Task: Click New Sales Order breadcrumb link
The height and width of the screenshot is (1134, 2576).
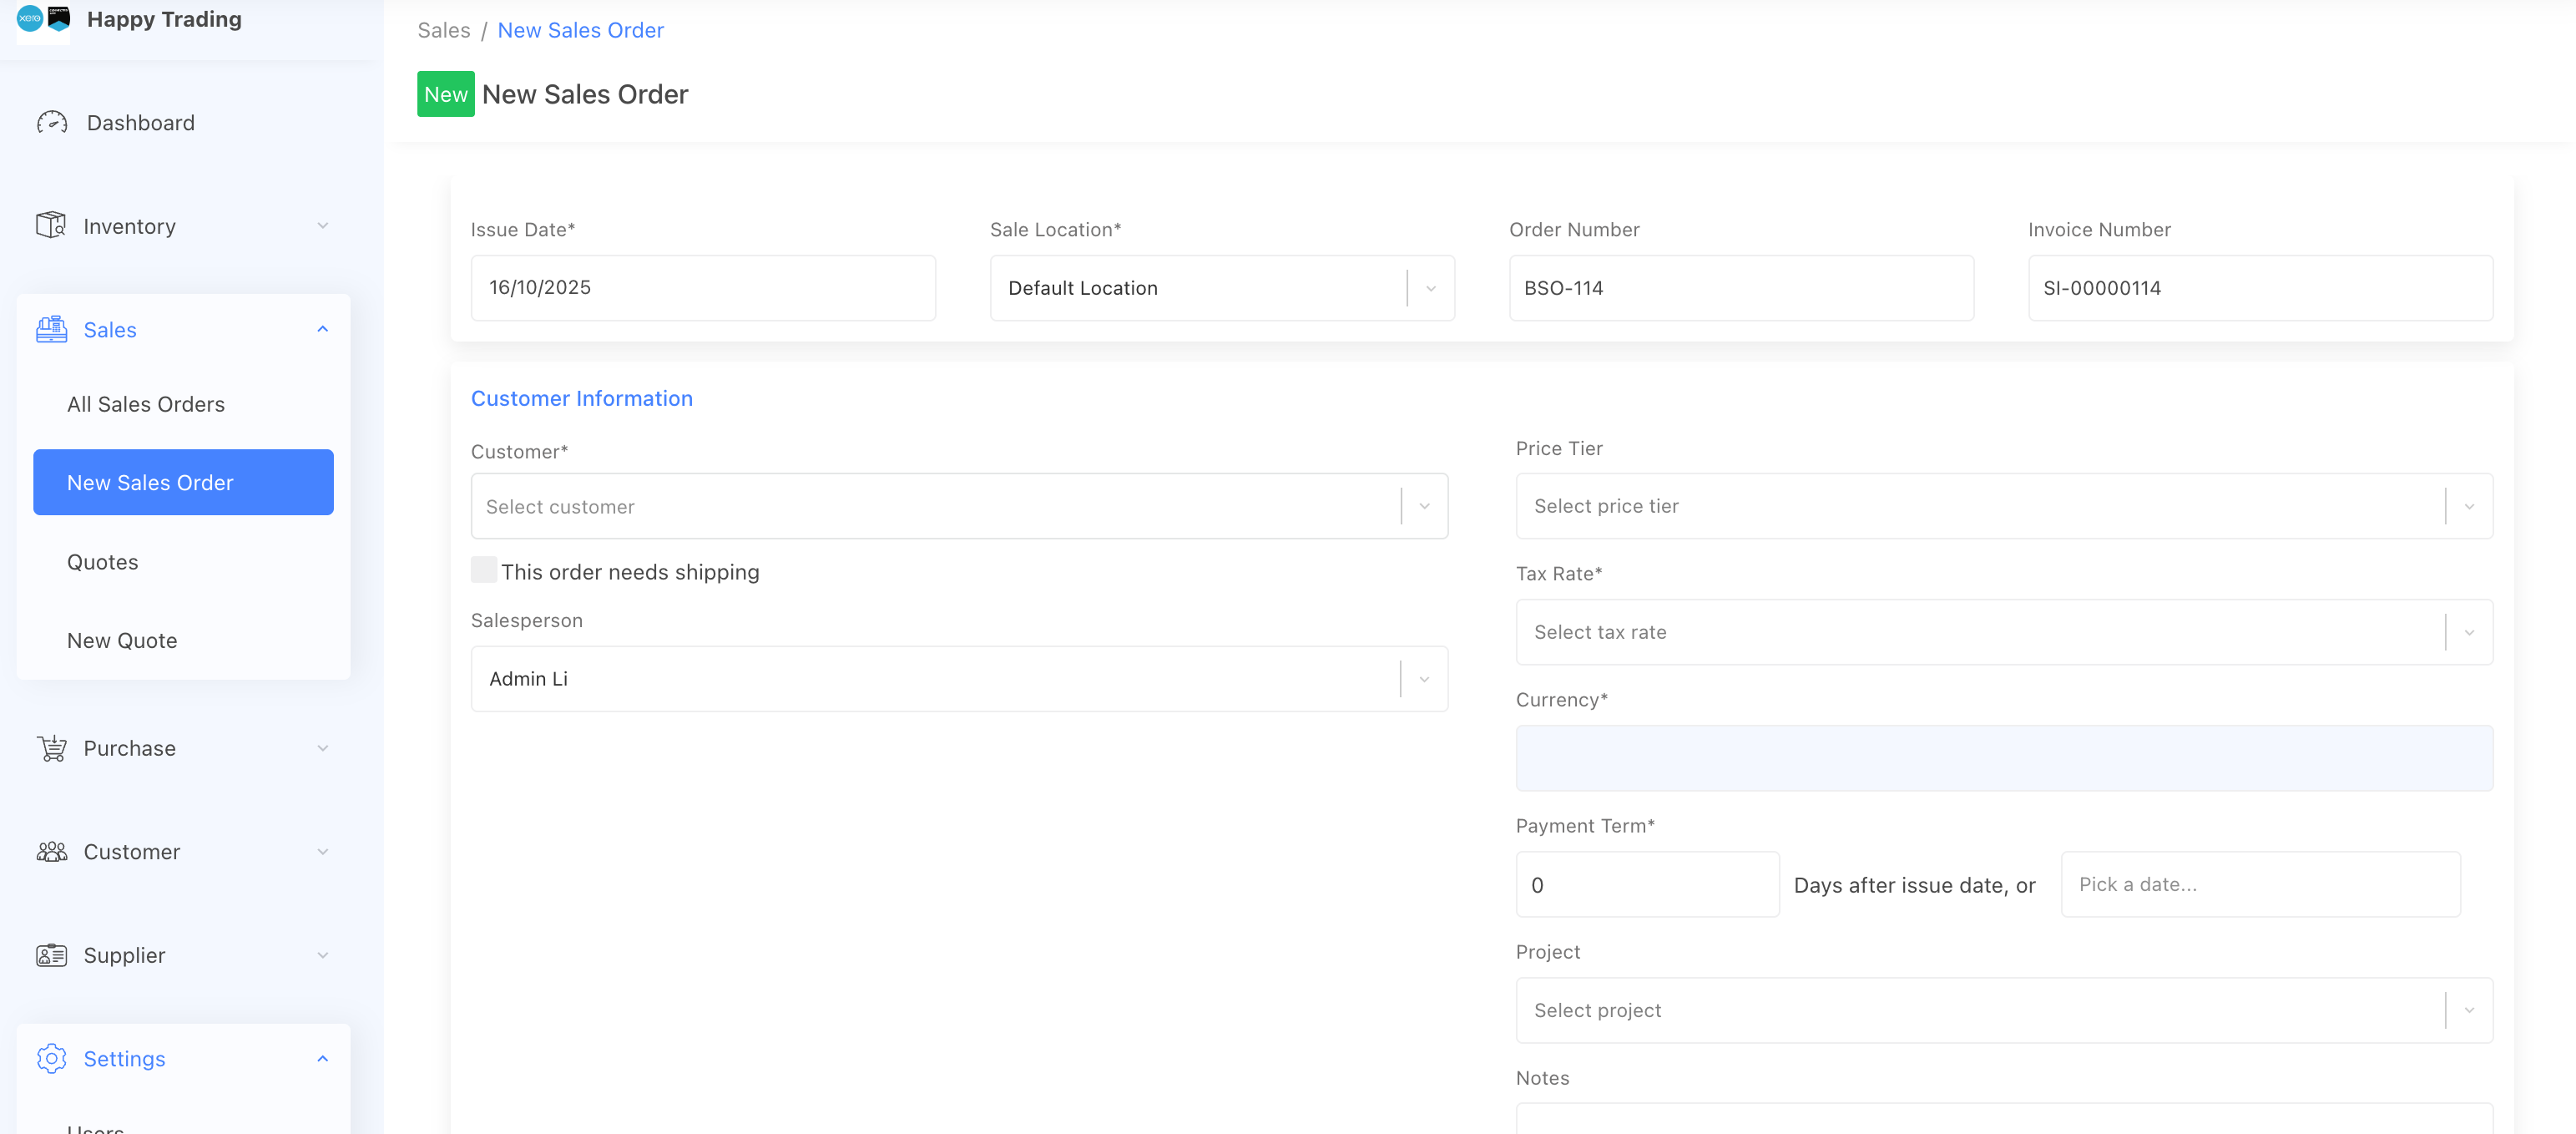Action: (580, 30)
